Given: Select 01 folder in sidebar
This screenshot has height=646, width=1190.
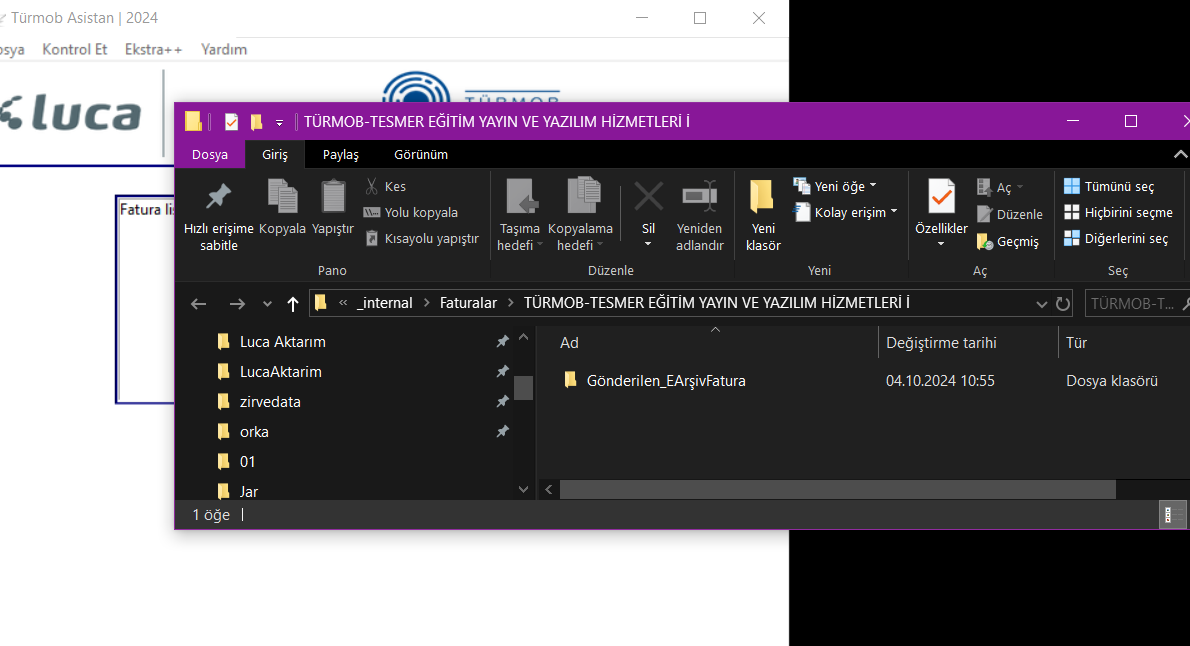Looking at the screenshot, I should click(247, 462).
